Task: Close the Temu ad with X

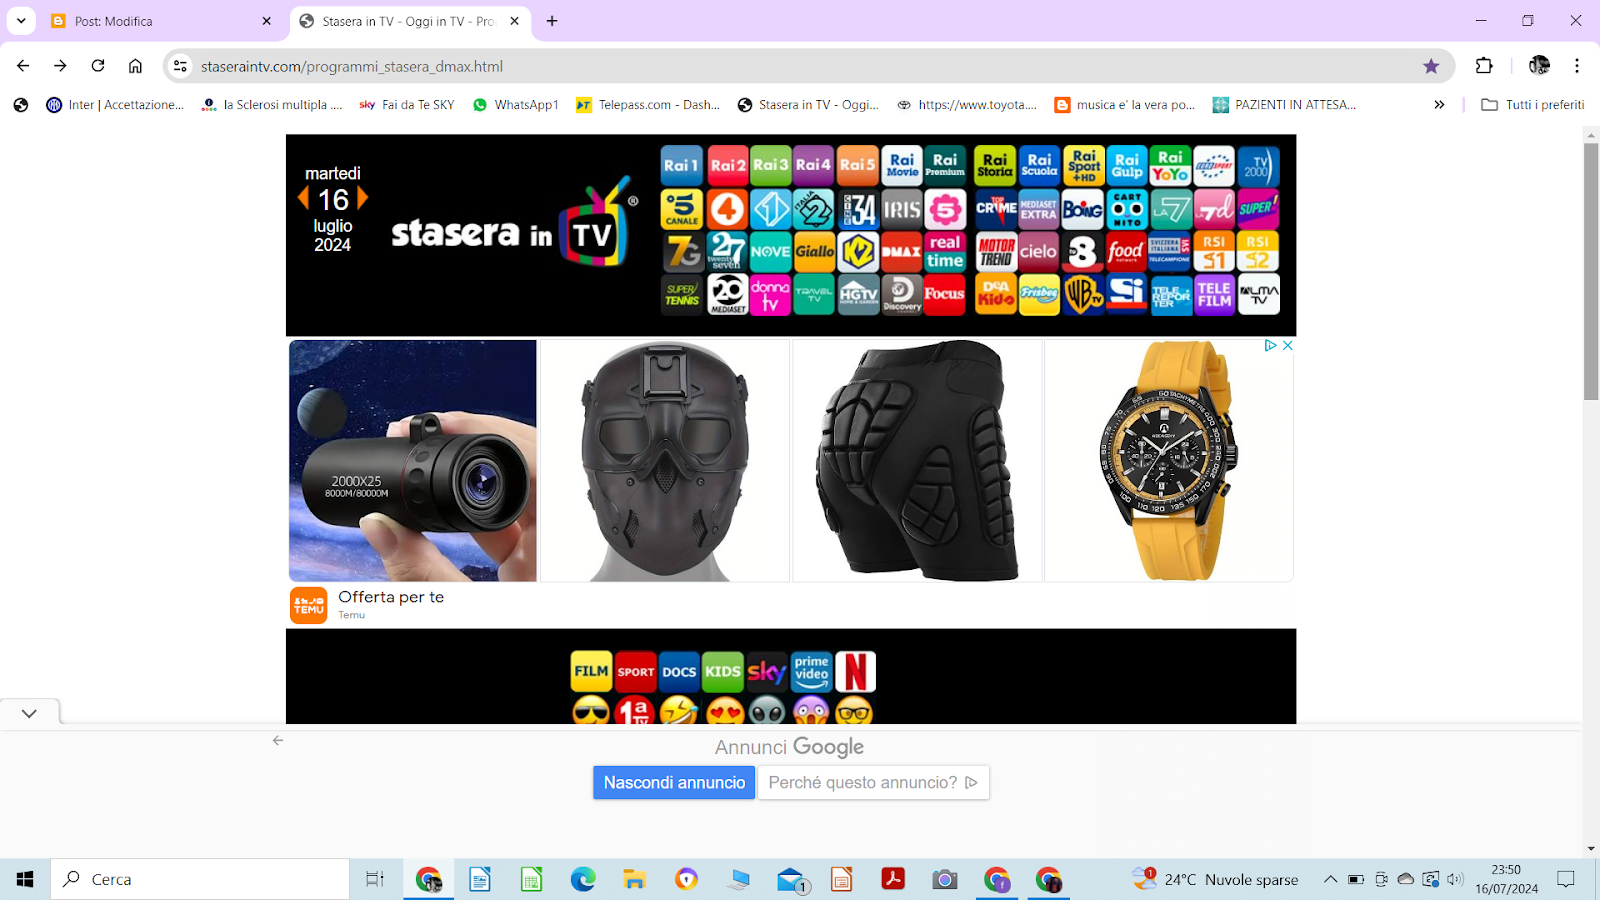Action: 1287,345
